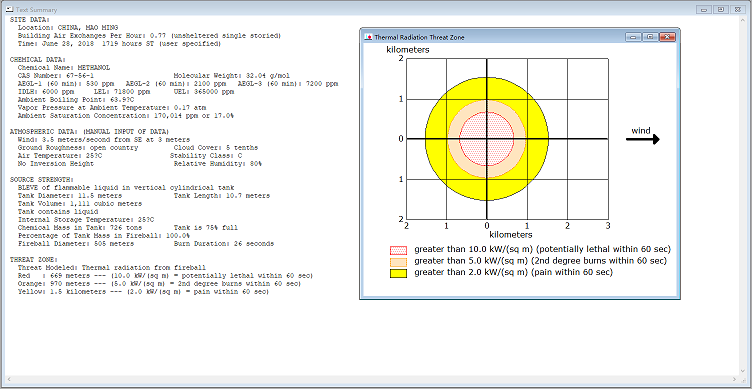This screenshot has width=752, height=389.
Task: Click the 'IDLH: 6000 ppm' text
Action: (x=46, y=92)
